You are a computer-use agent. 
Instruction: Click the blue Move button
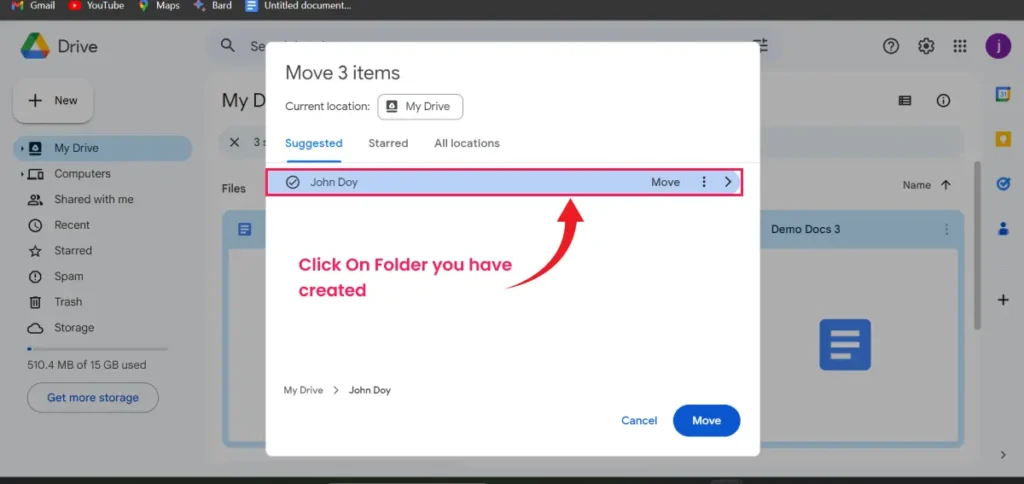click(x=706, y=420)
